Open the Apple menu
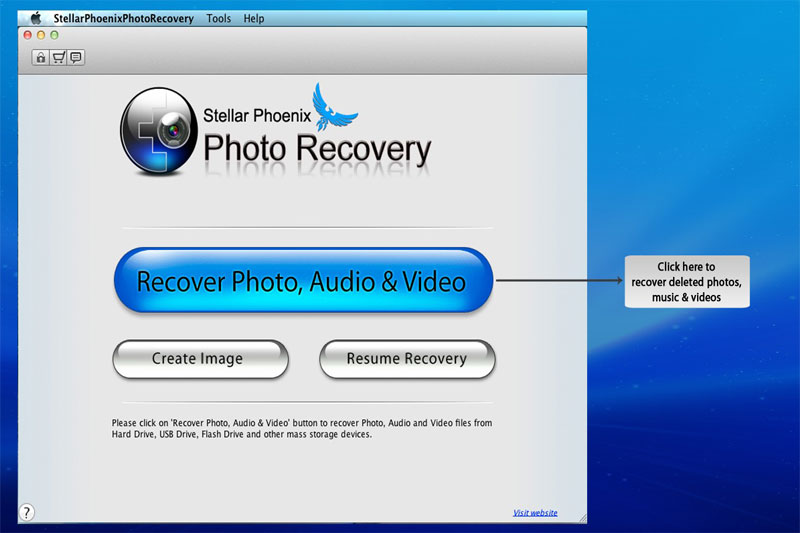This screenshot has height=533, width=800. pos(36,19)
